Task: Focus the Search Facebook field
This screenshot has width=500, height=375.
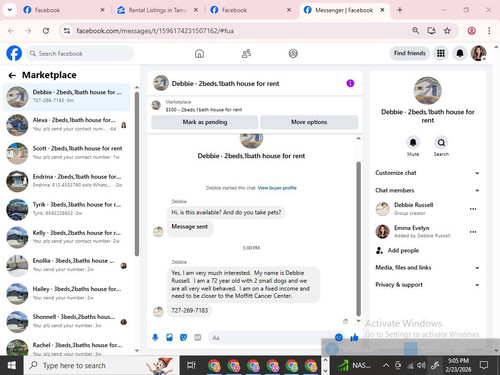Action: [80, 53]
